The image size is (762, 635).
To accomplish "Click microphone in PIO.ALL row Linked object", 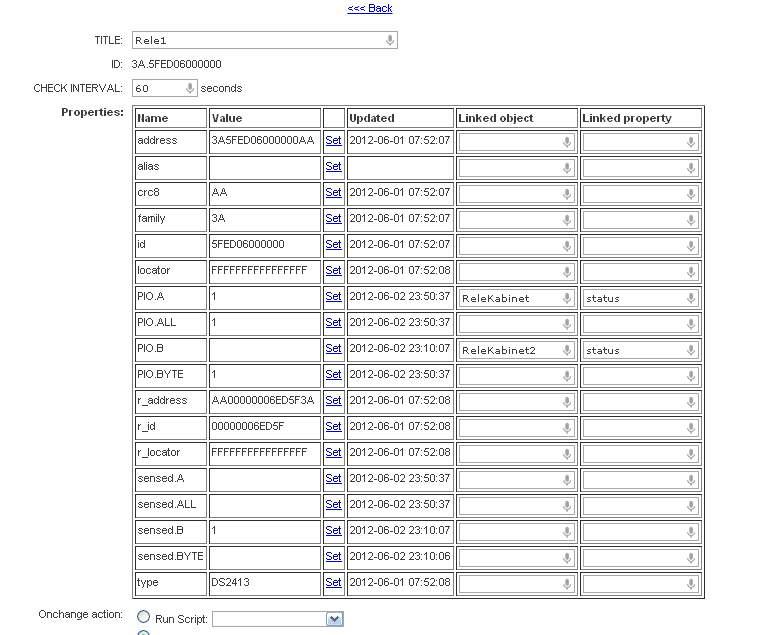I will [x=567, y=324].
